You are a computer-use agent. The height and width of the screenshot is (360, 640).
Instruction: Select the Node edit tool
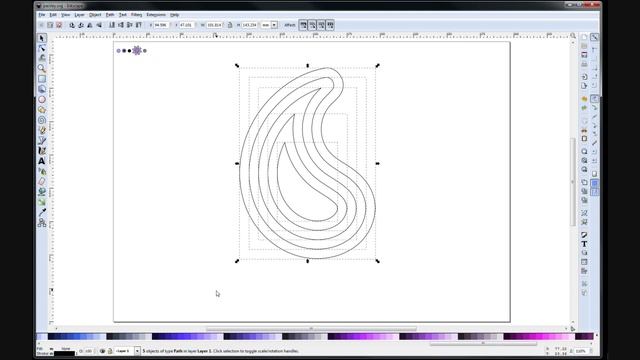coord(42,48)
